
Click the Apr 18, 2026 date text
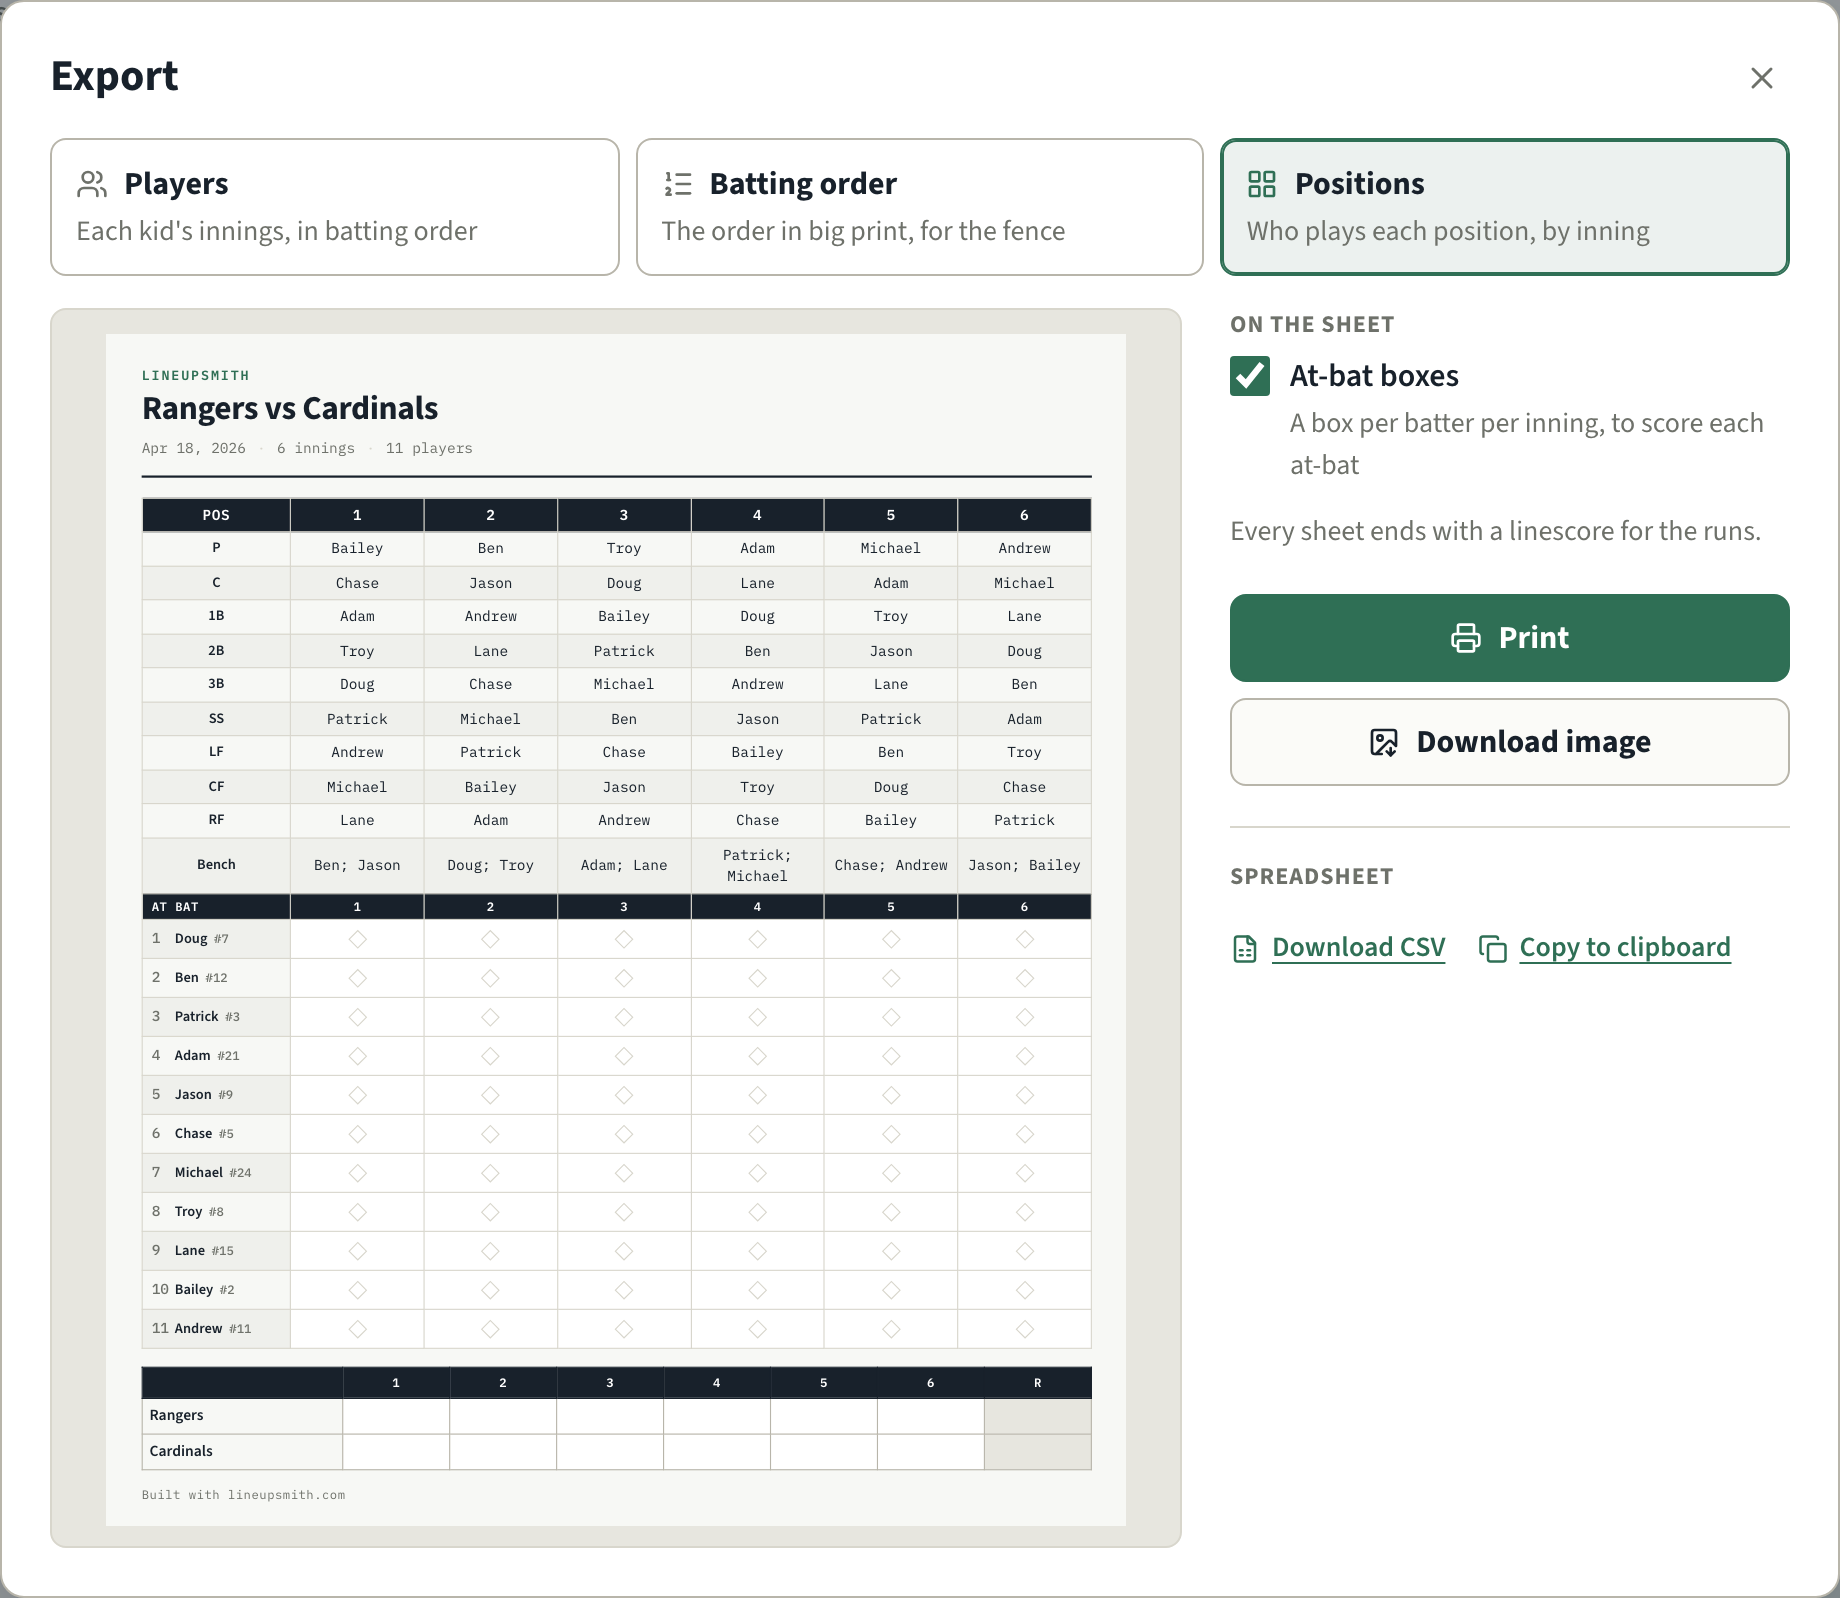194,448
